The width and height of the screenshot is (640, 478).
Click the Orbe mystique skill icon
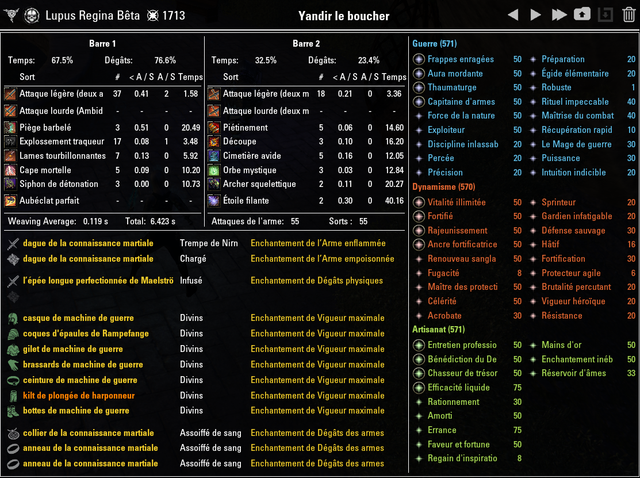coord(213,170)
